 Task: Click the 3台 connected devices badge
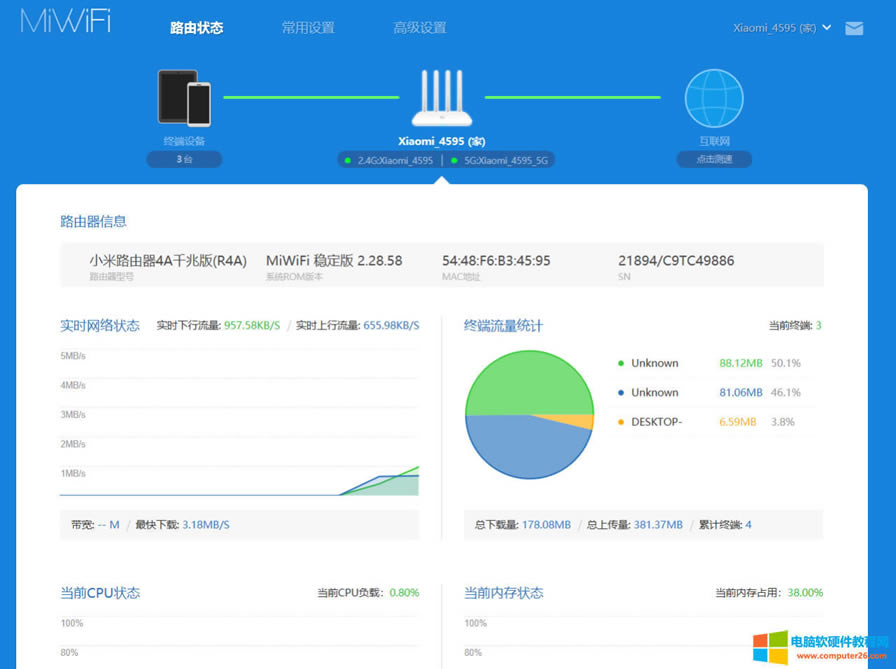pos(184,159)
